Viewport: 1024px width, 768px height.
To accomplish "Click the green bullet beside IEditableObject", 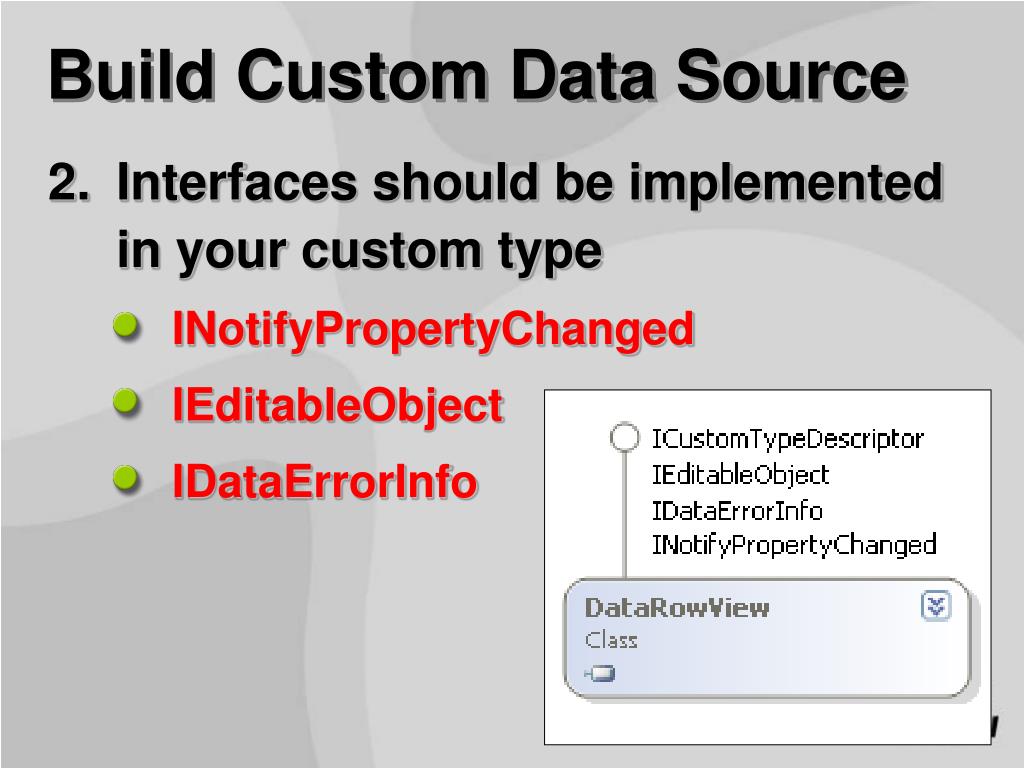I will tap(127, 403).
